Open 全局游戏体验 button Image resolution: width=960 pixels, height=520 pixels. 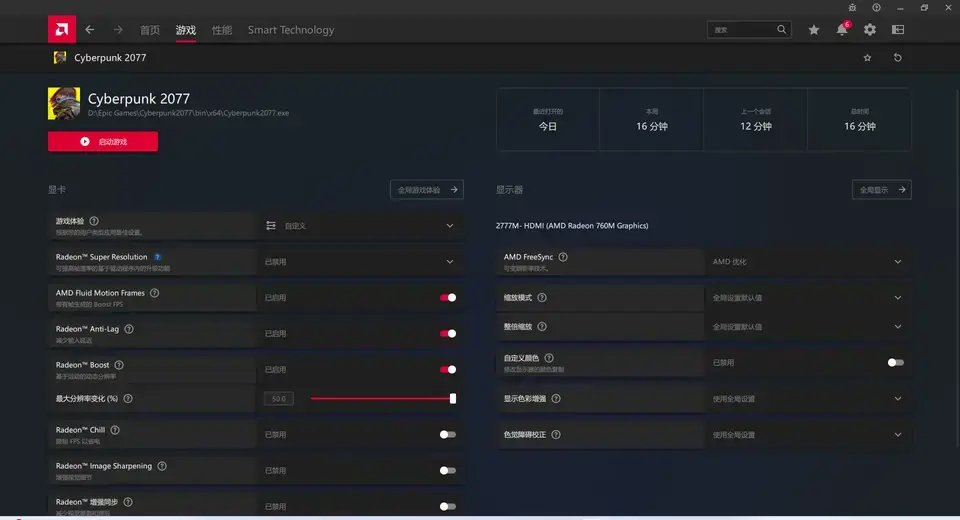tap(427, 190)
